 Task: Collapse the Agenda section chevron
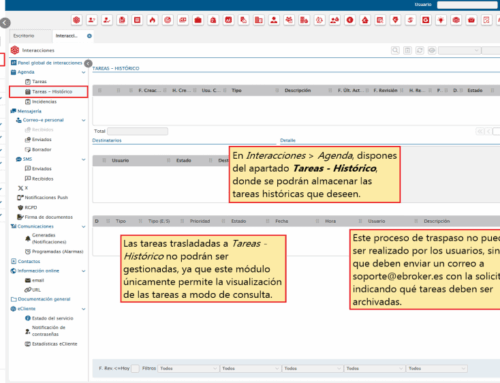[x=83, y=72]
